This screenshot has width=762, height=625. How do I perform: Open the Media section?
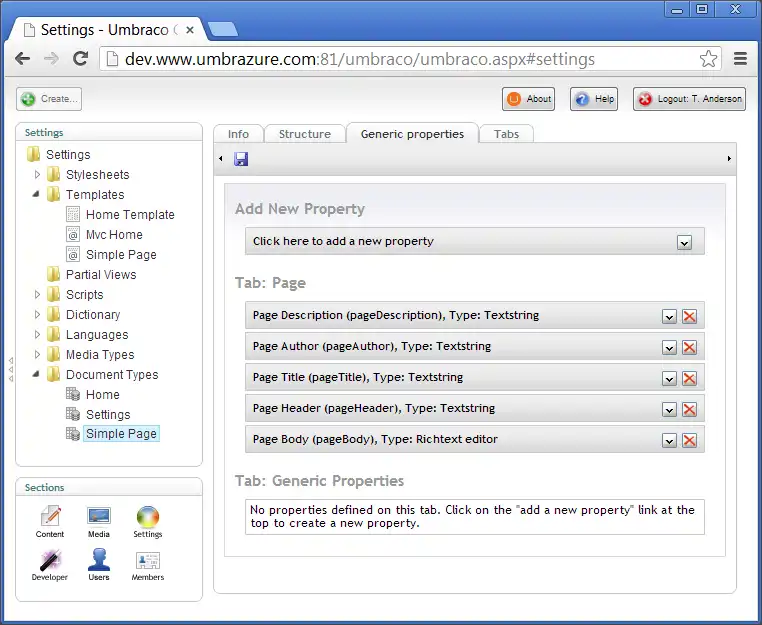(99, 521)
